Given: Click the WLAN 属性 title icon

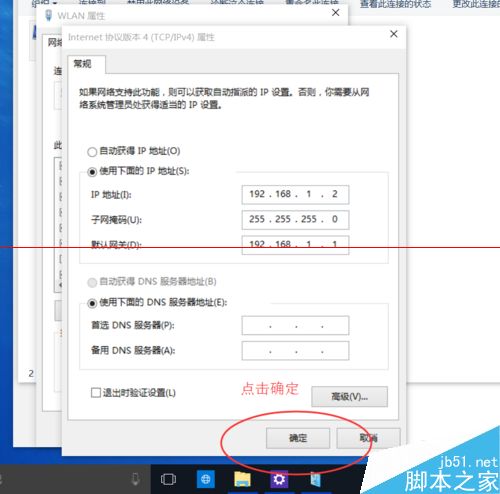Looking at the screenshot, I should (49, 15).
